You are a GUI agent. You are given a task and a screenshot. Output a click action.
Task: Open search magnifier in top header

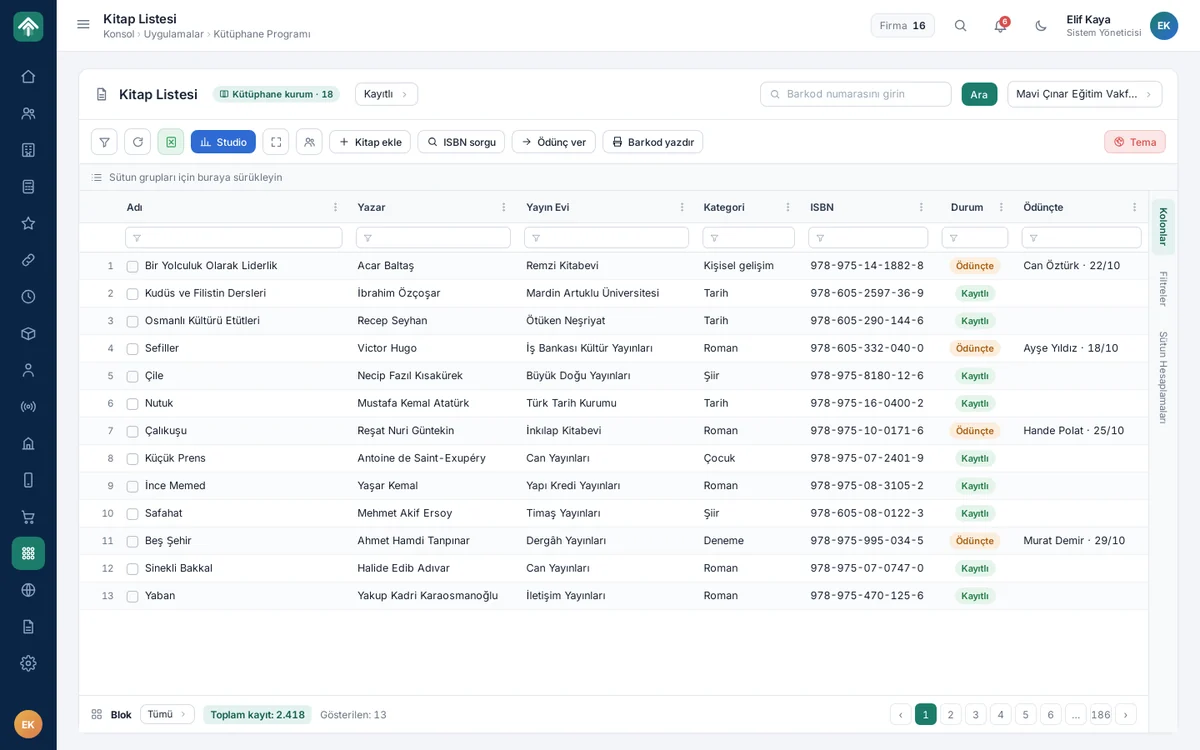pyautogui.click(x=960, y=26)
